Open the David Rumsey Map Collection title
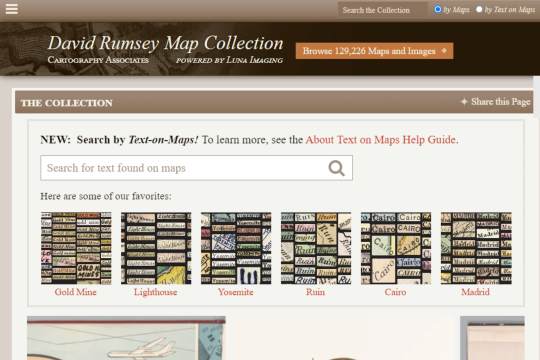Screen dimensions: 540x360 pyautogui.click(x=165, y=43)
